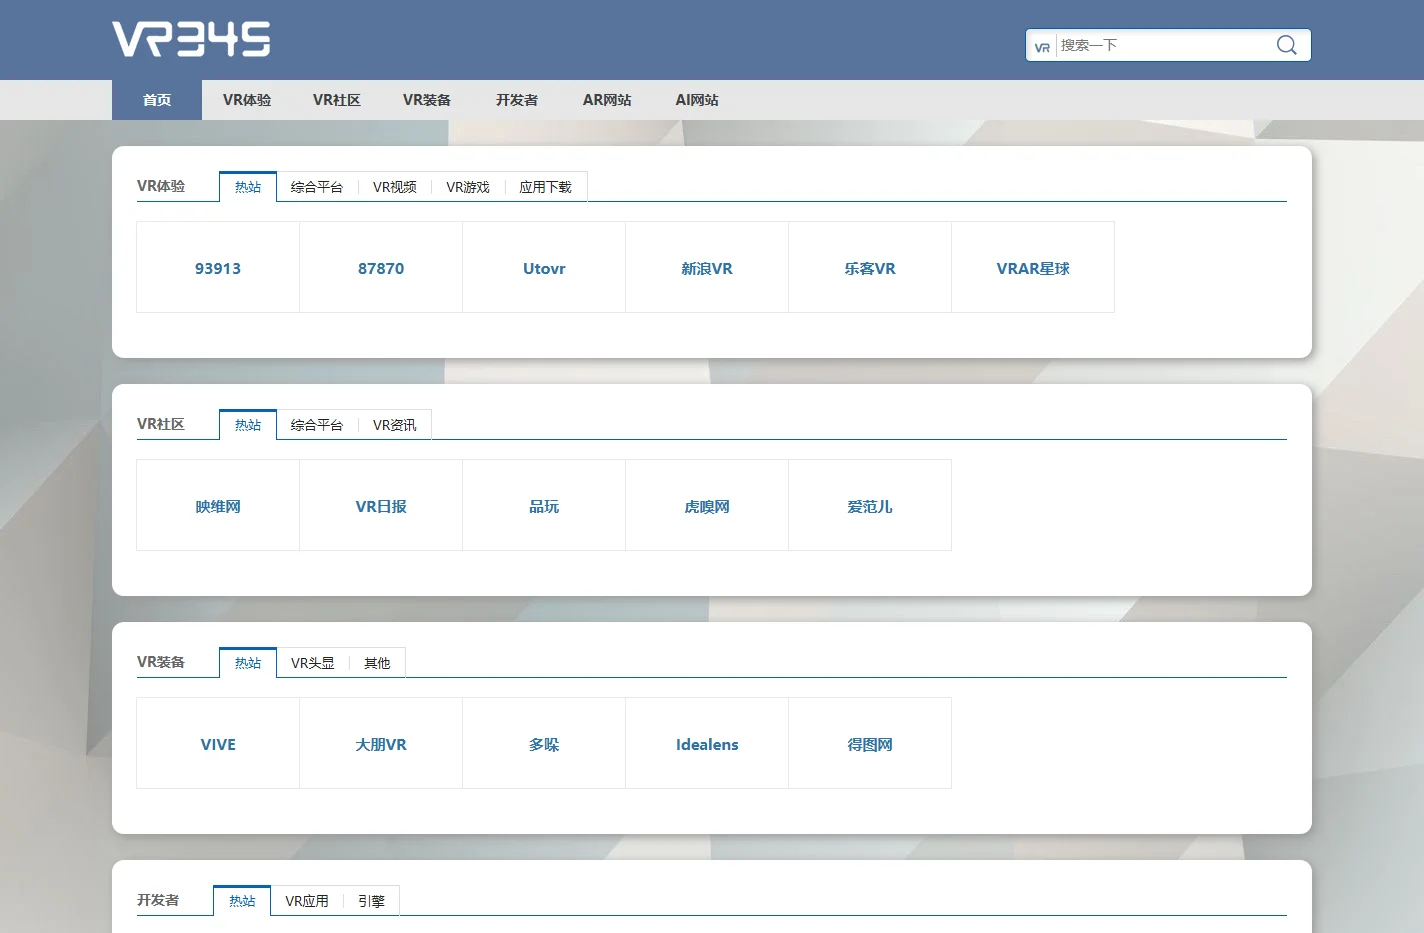
Task: Open the 乐客VR link
Action: pos(870,268)
